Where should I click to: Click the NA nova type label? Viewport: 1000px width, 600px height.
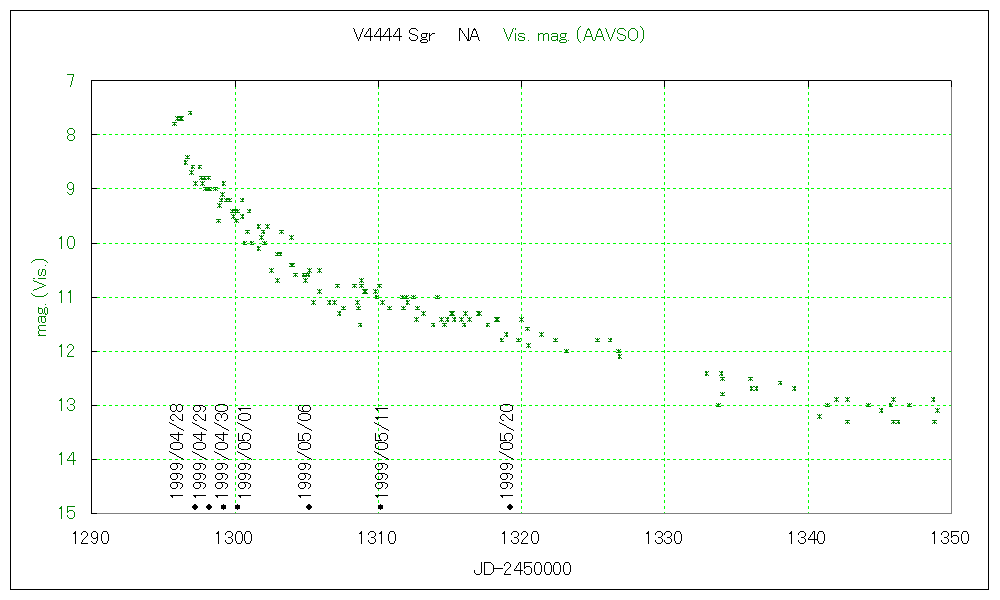[x=468, y=35]
